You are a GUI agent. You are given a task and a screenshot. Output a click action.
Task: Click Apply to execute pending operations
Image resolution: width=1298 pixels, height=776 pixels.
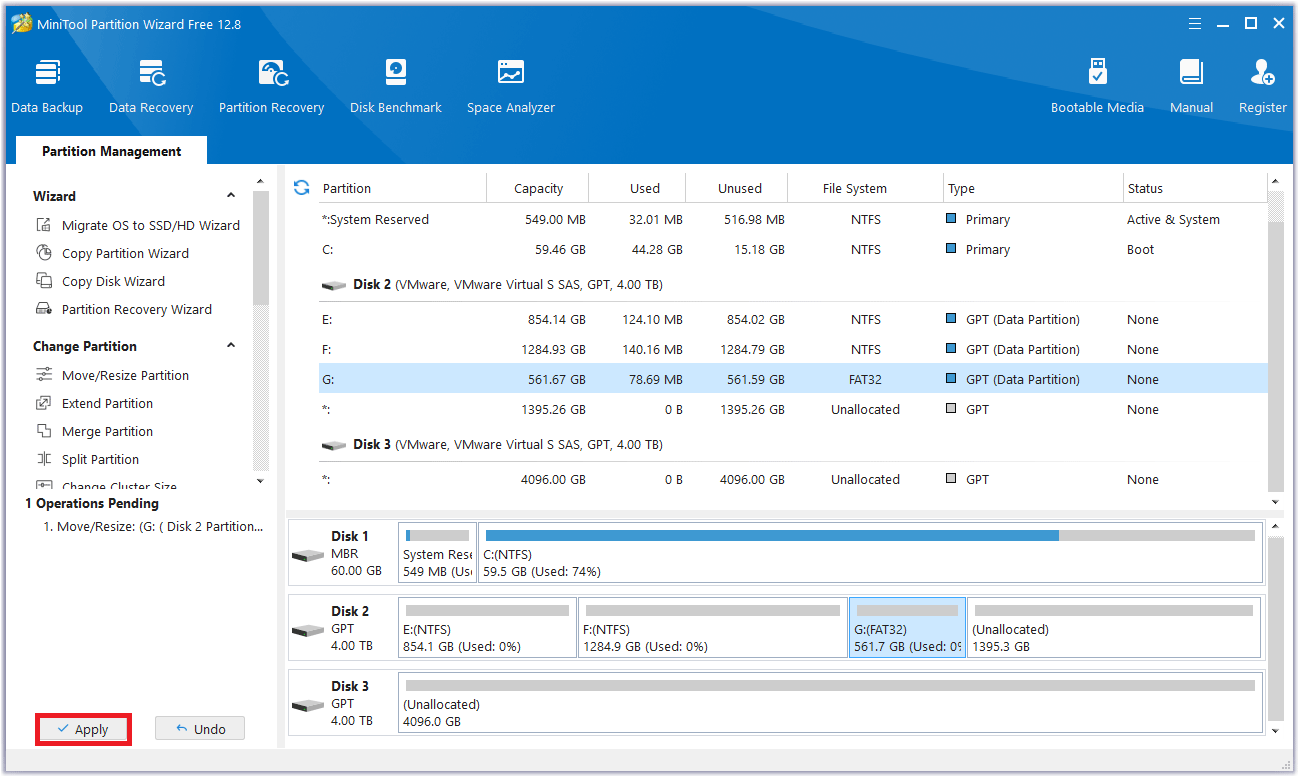point(83,729)
